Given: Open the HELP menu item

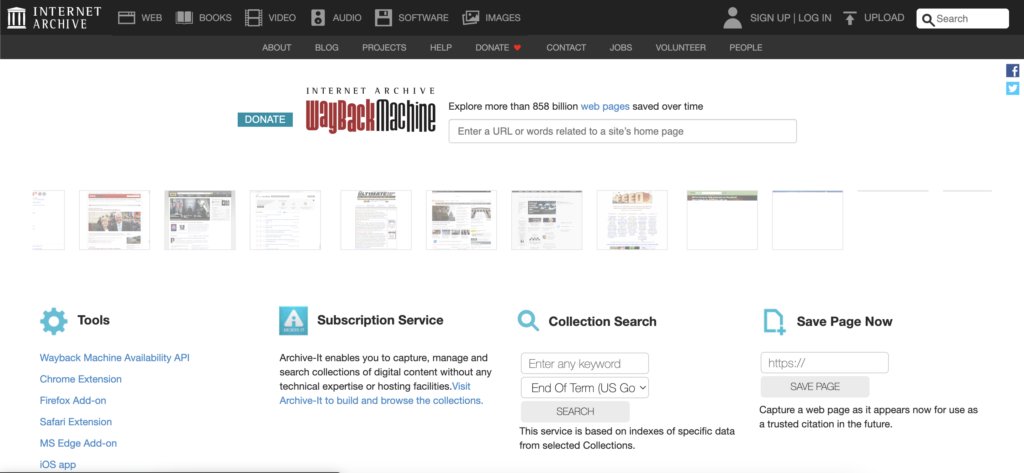Looking at the screenshot, I should tap(441, 48).
